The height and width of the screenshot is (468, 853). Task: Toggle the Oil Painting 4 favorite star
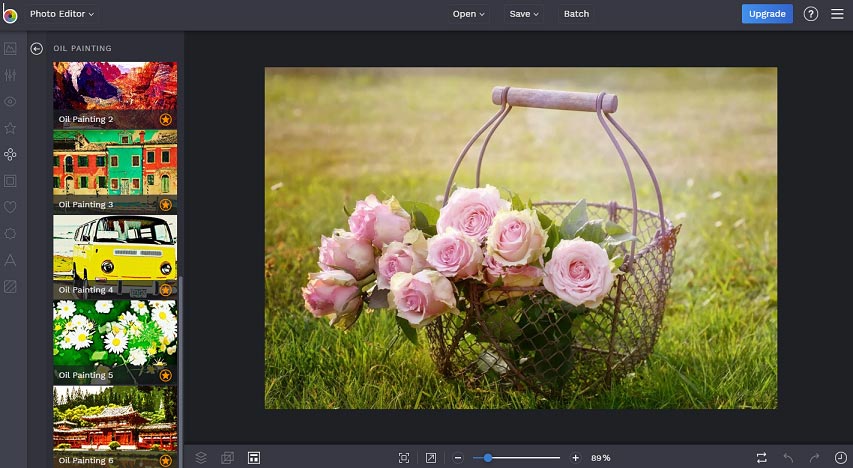click(x=166, y=290)
